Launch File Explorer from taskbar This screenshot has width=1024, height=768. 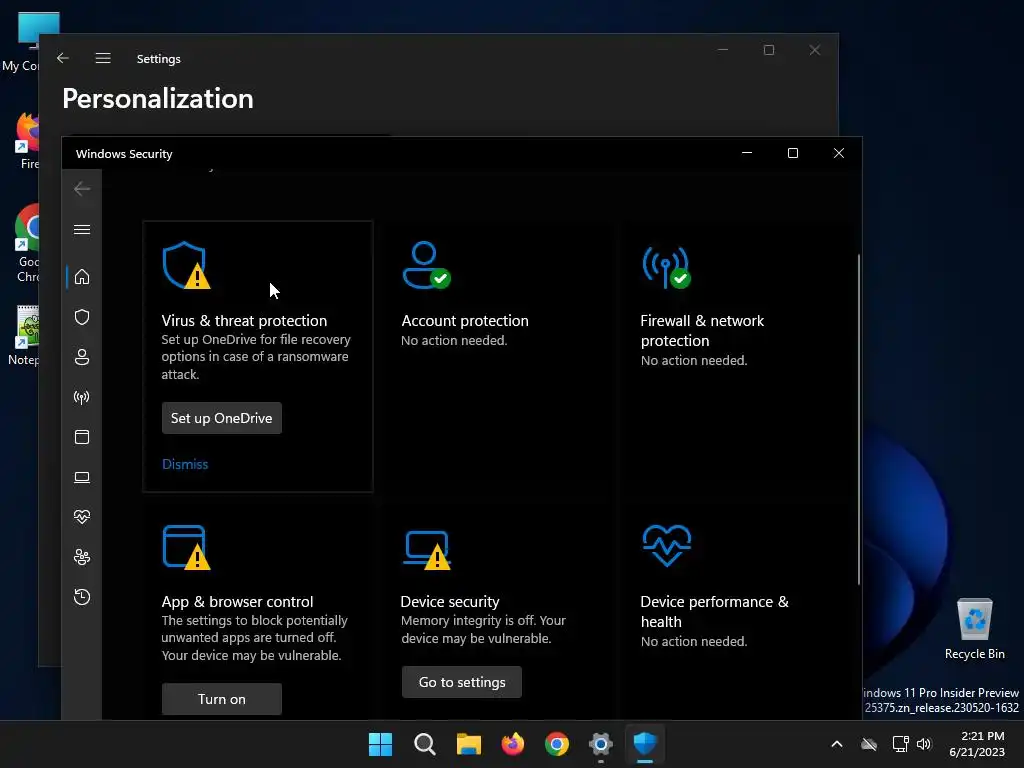point(468,744)
